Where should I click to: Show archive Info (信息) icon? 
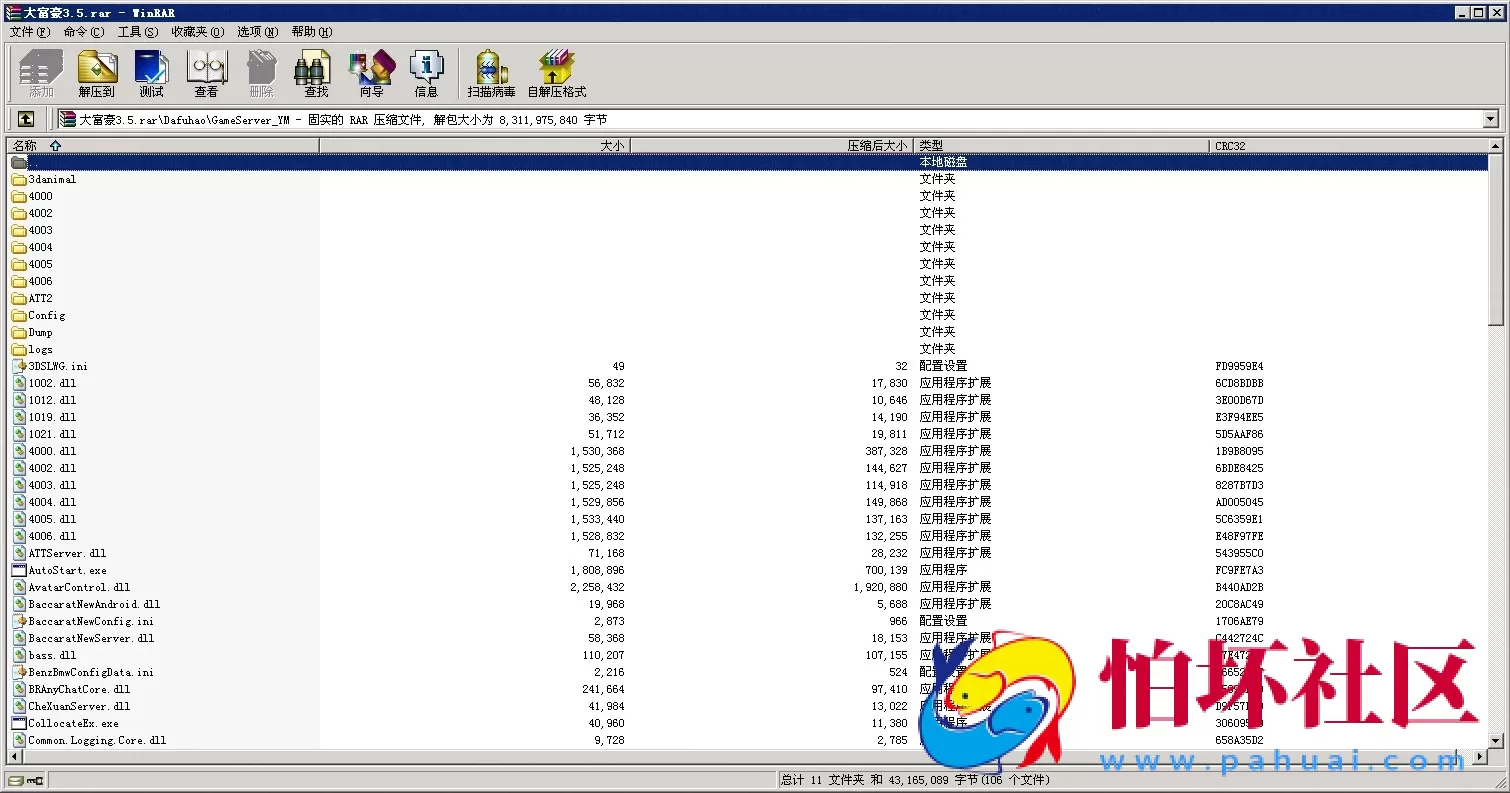point(426,74)
